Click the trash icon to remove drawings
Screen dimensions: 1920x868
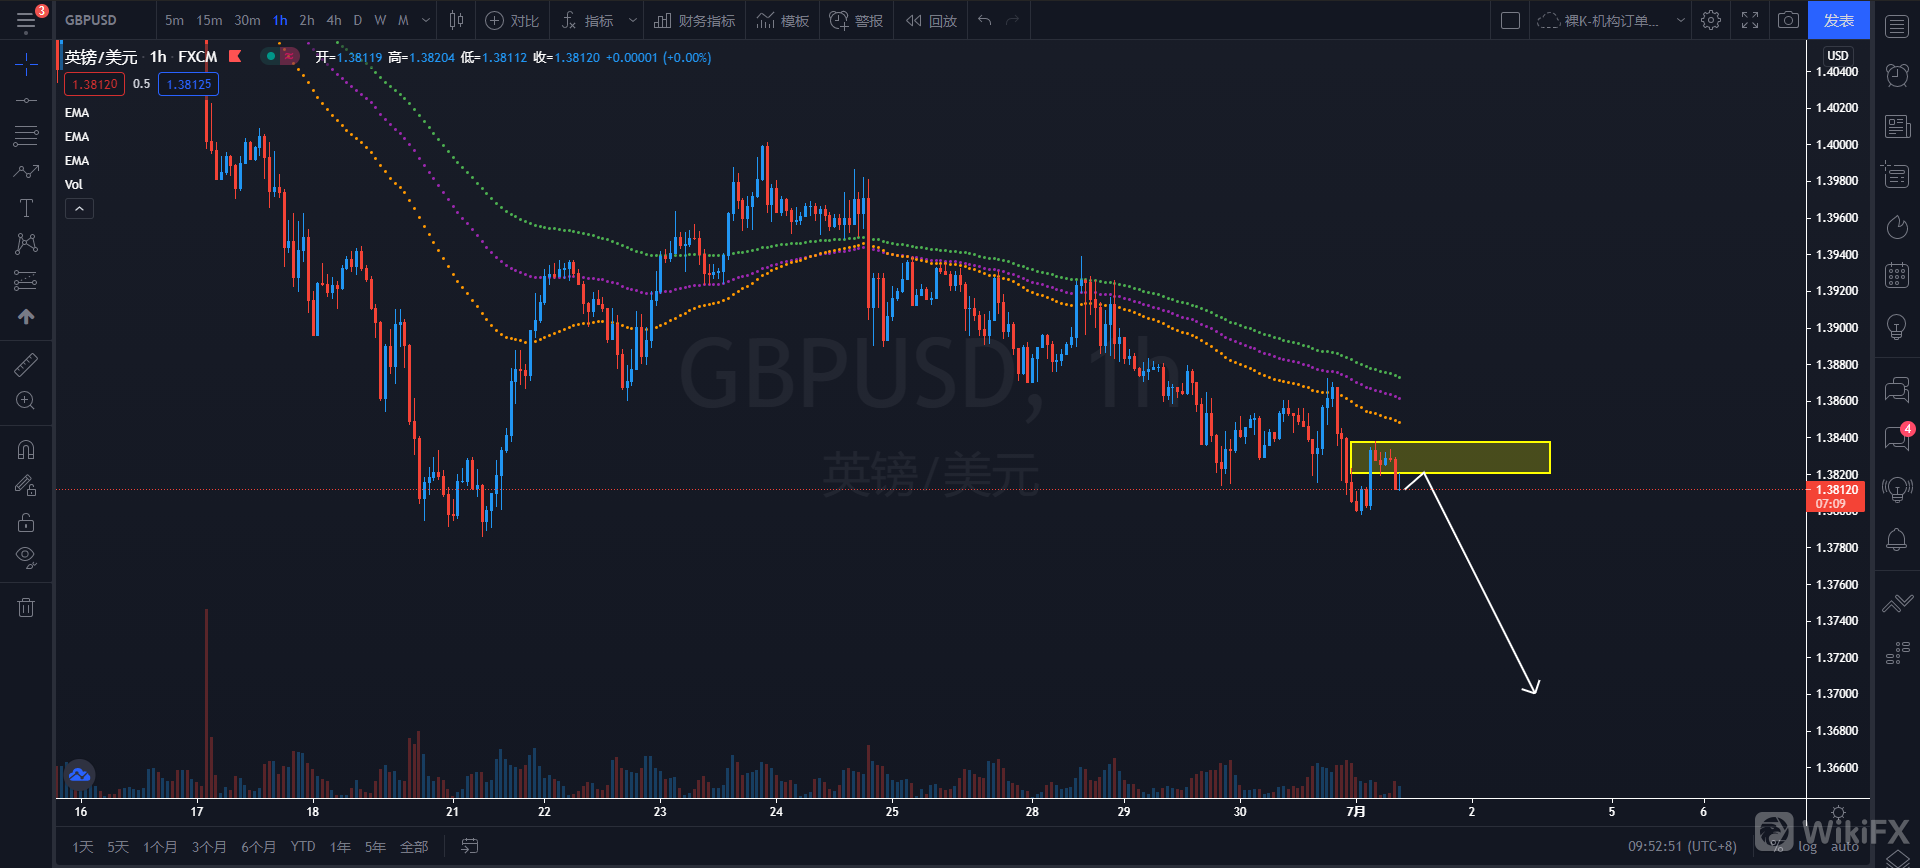[26, 607]
